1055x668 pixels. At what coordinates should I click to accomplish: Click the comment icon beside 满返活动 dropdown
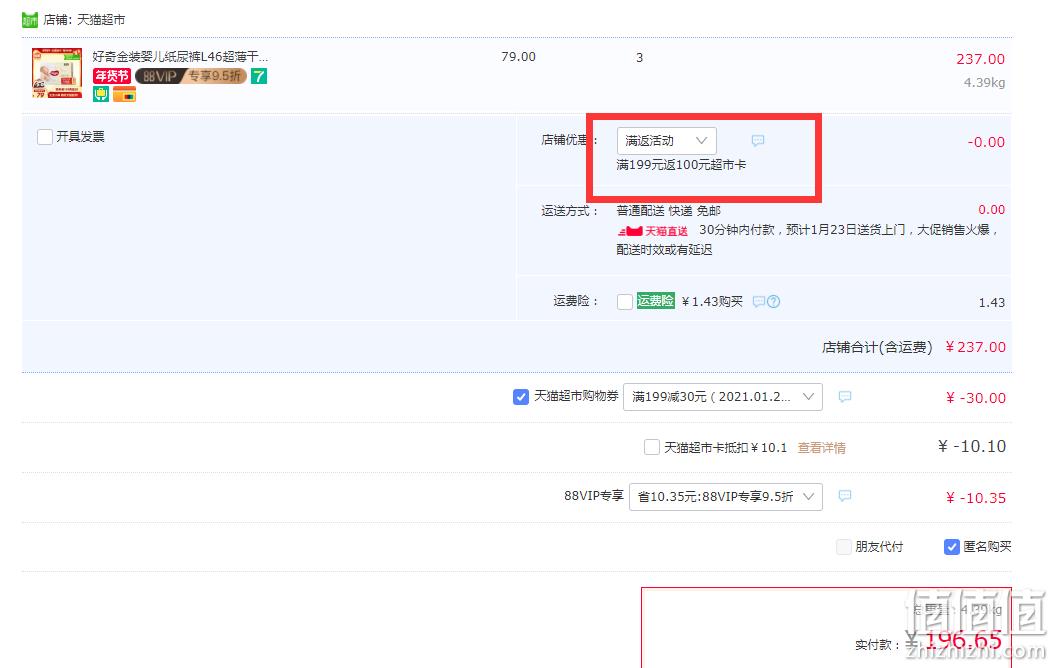[758, 141]
